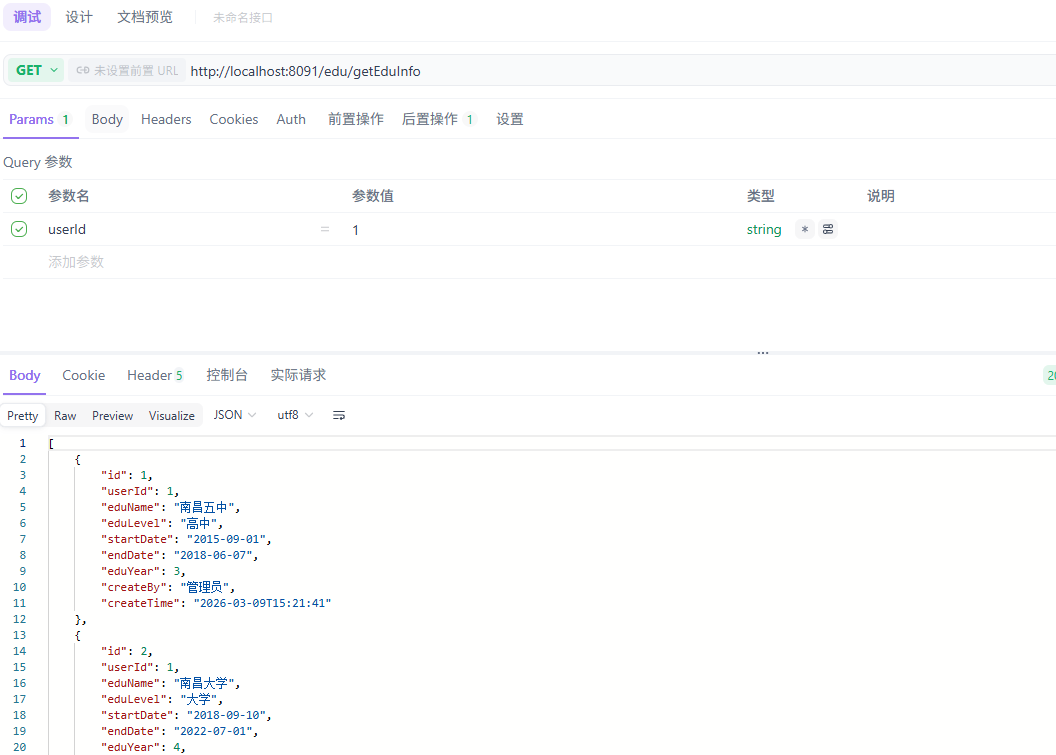Open the Auth tab
The width and height of the screenshot is (1056, 755).
coord(291,119)
